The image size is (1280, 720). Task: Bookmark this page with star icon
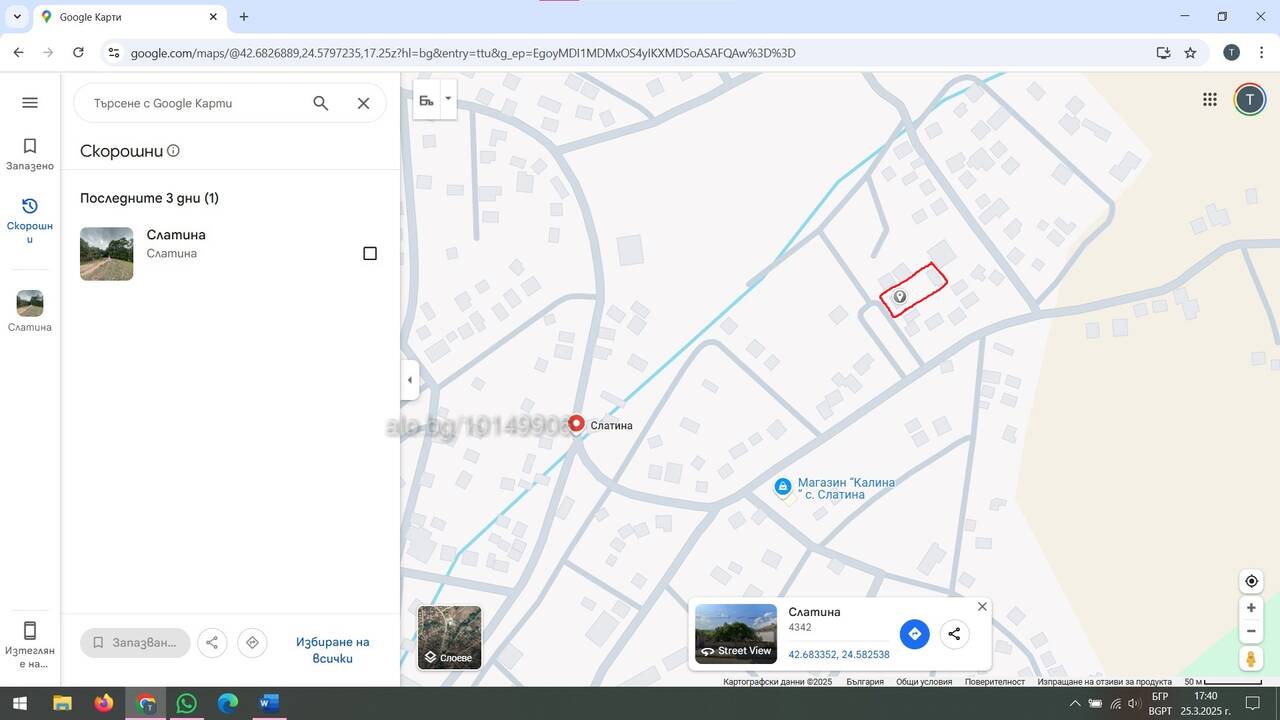[x=1190, y=53]
